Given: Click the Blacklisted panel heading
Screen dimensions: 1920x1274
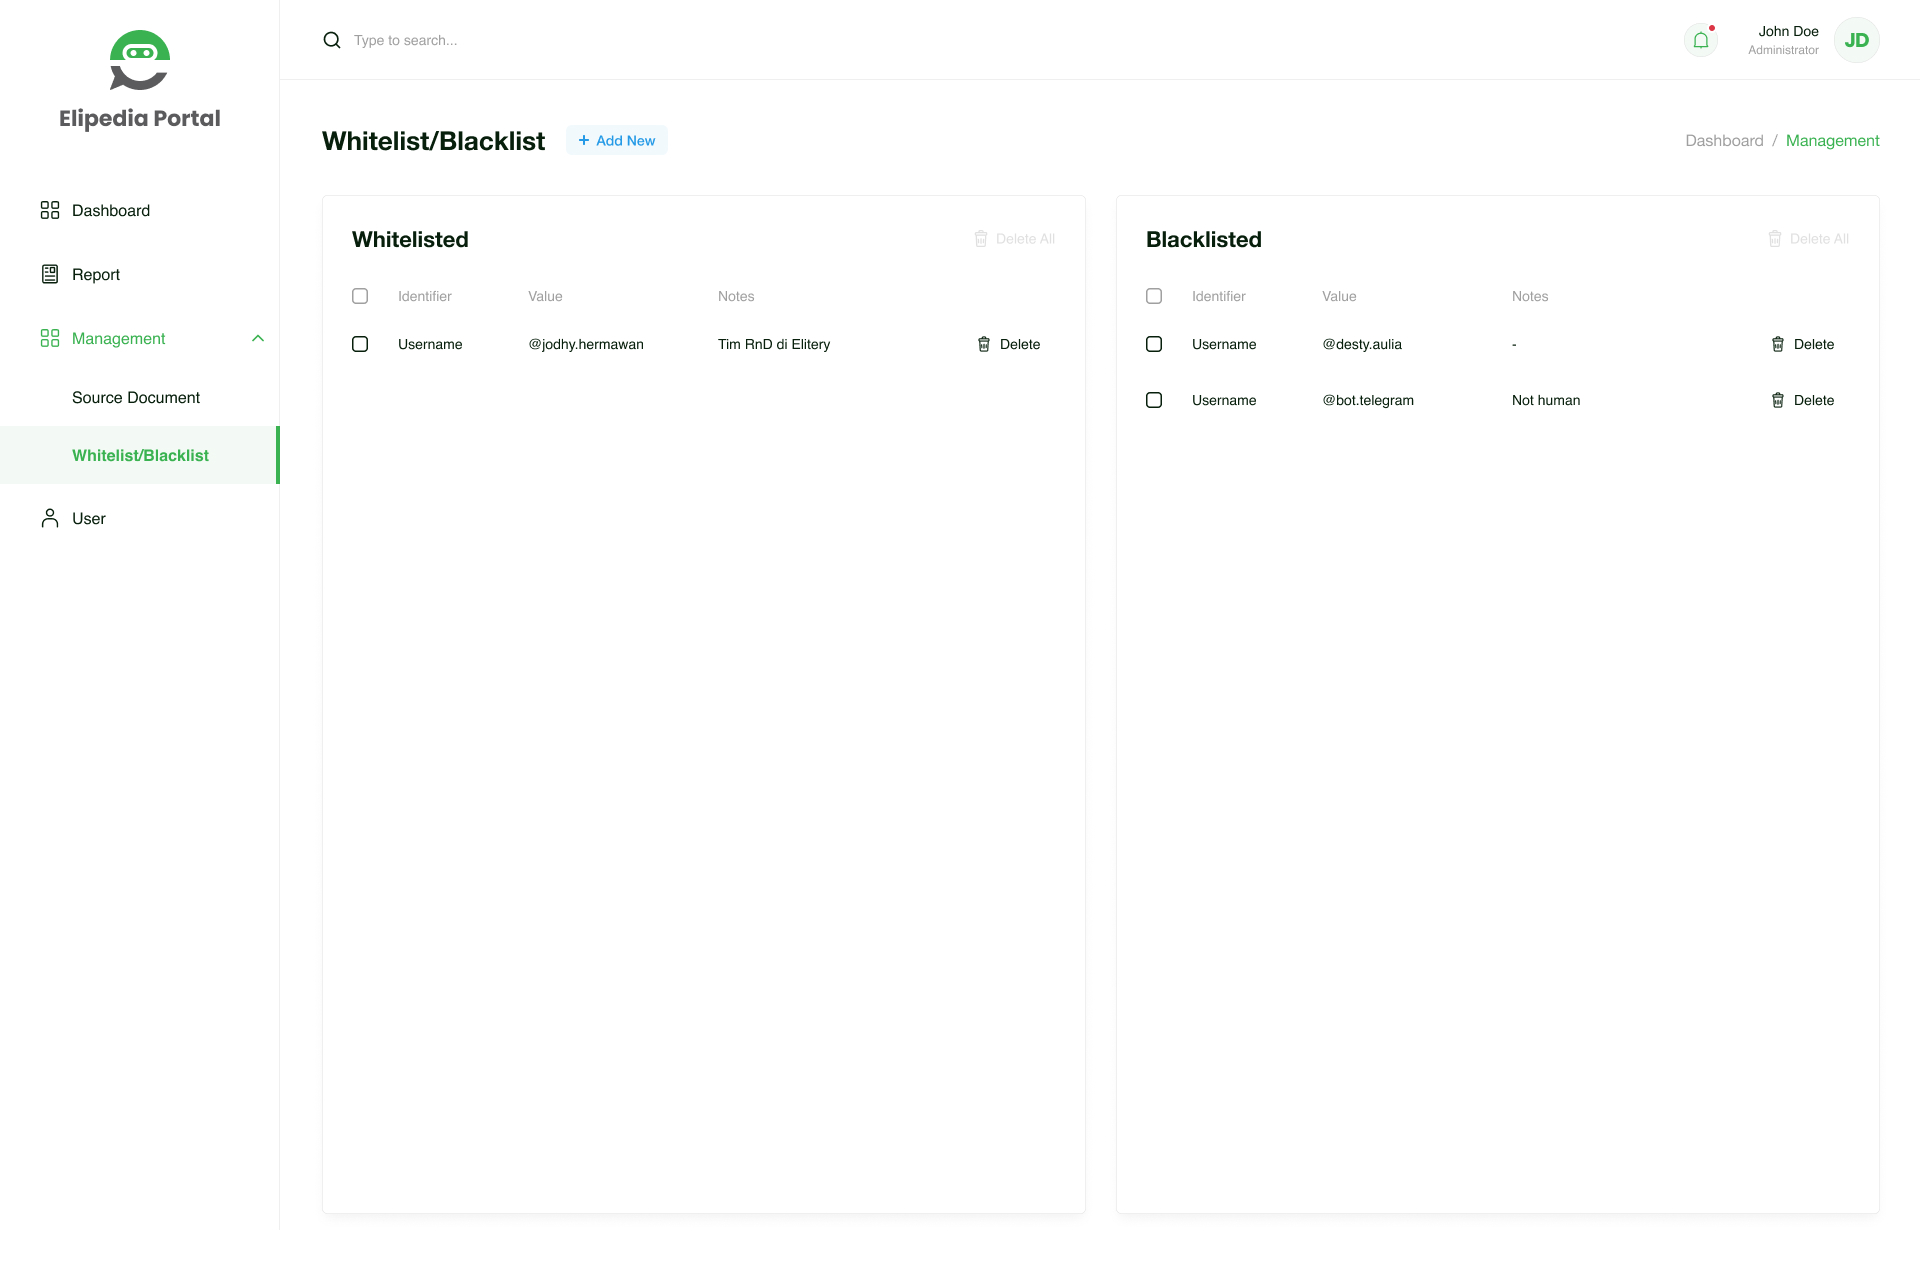Looking at the screenshot, I should (1204, 239).
